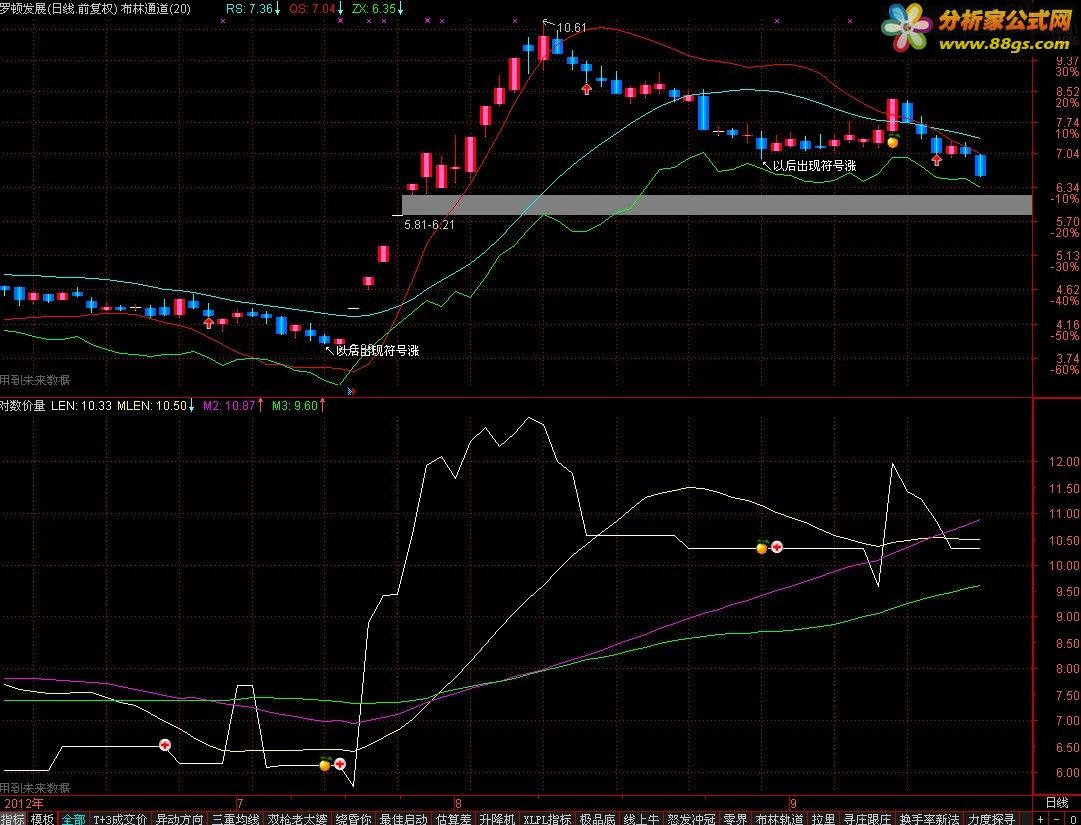Switch to the 模板 tab
This screenshot has width=1081, height=825.
(x=43, y=819)
